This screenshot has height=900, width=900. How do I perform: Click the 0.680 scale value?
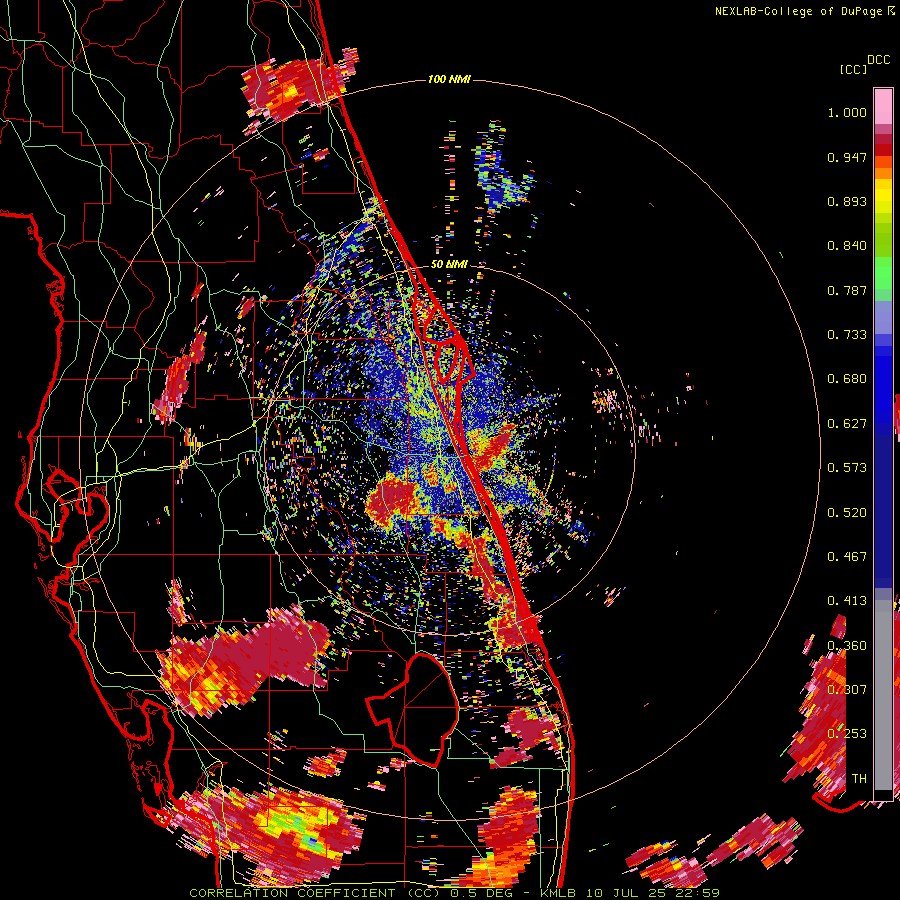[x=847, y=379]
